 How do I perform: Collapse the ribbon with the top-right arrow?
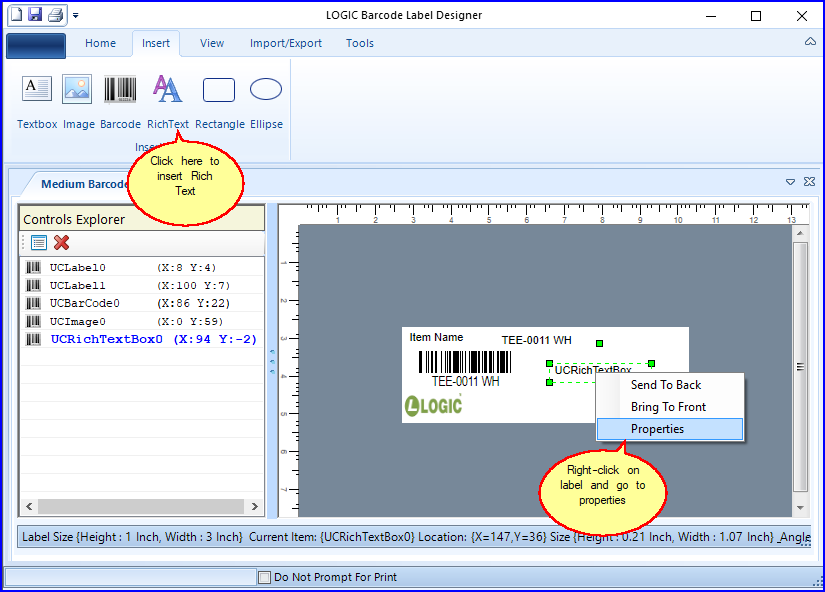coord(810,42)
